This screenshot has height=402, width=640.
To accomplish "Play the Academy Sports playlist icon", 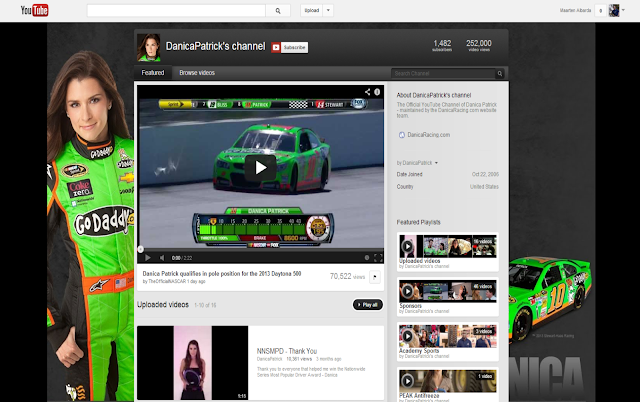I will coord(407,336).
